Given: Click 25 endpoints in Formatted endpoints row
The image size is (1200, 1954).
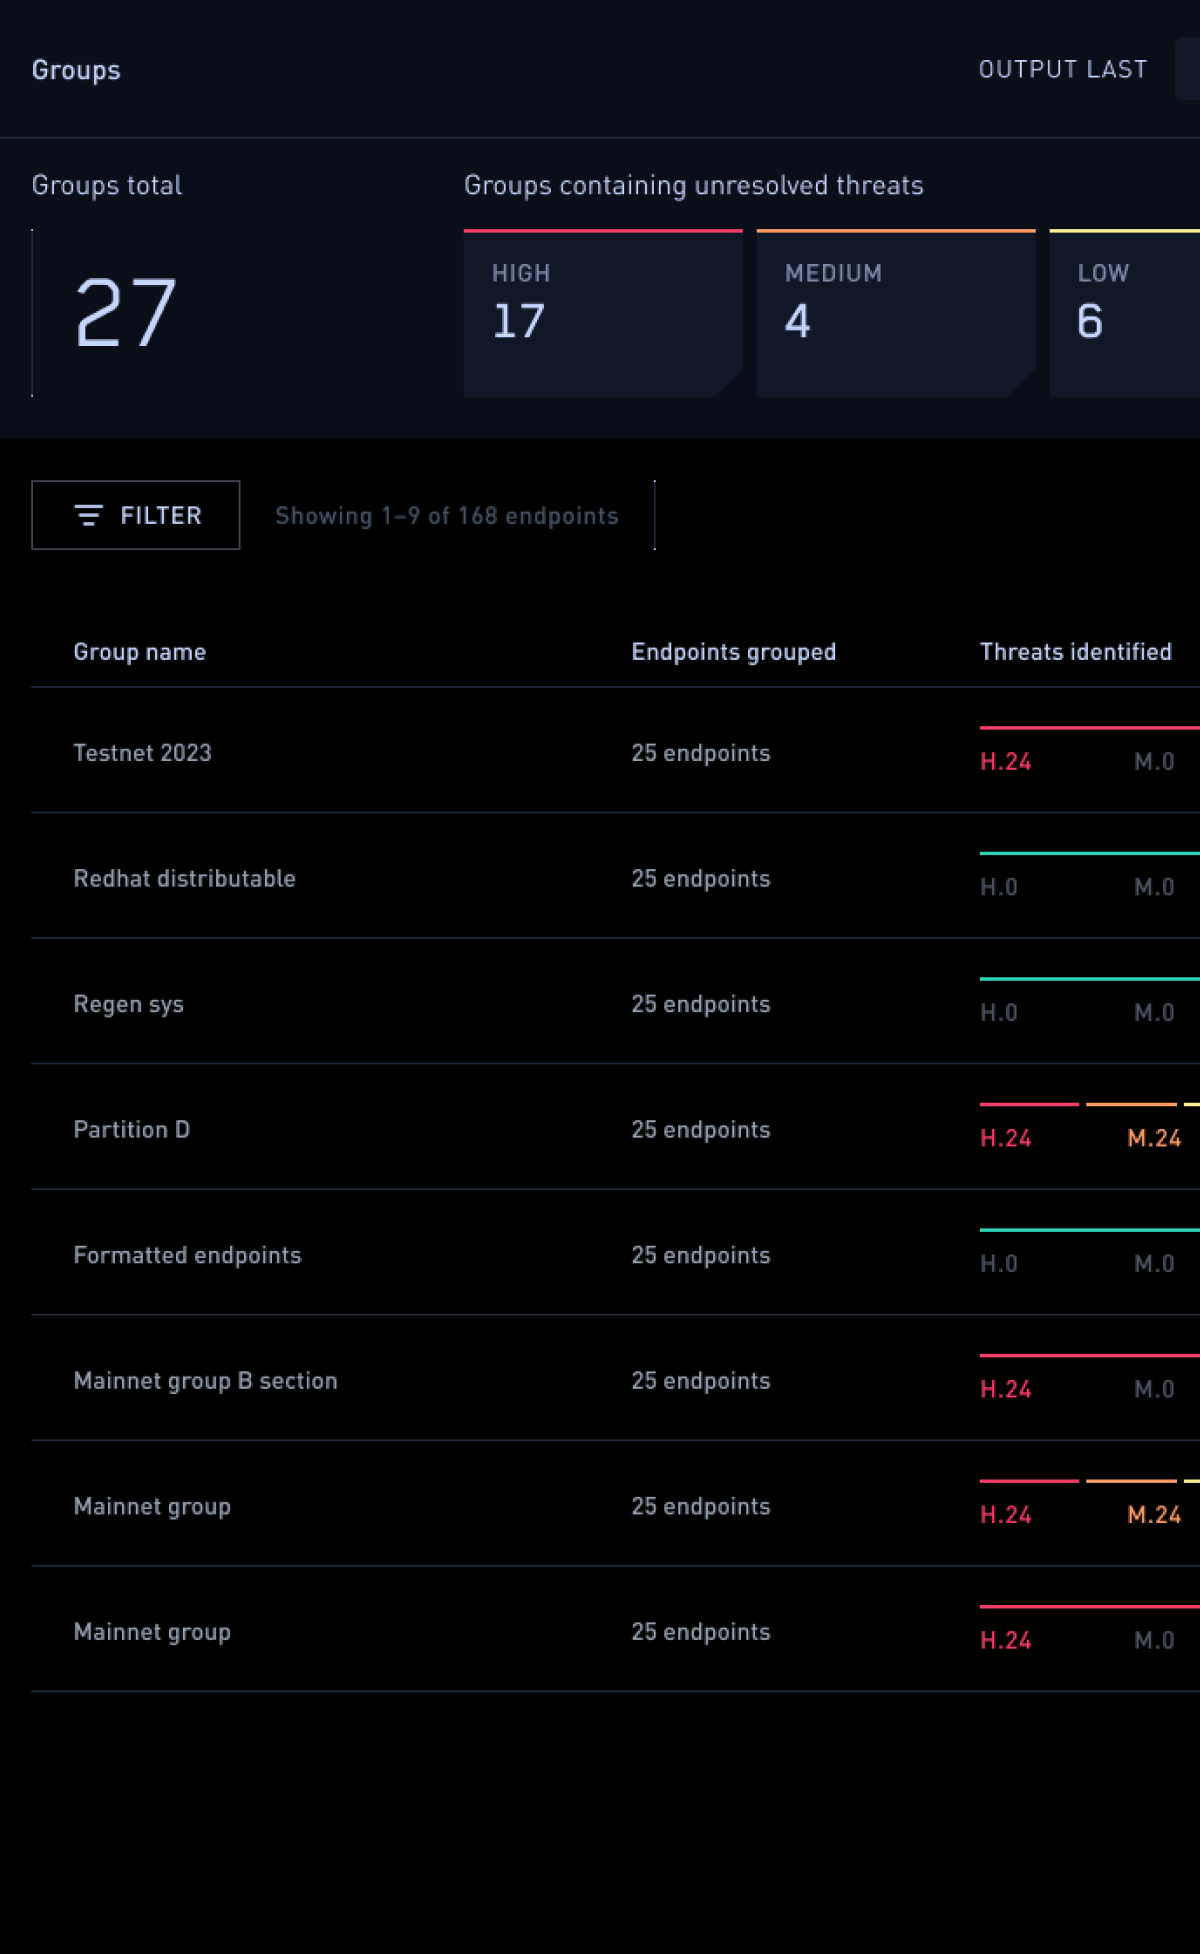Looking at the screenshot, I should 701,1256.
